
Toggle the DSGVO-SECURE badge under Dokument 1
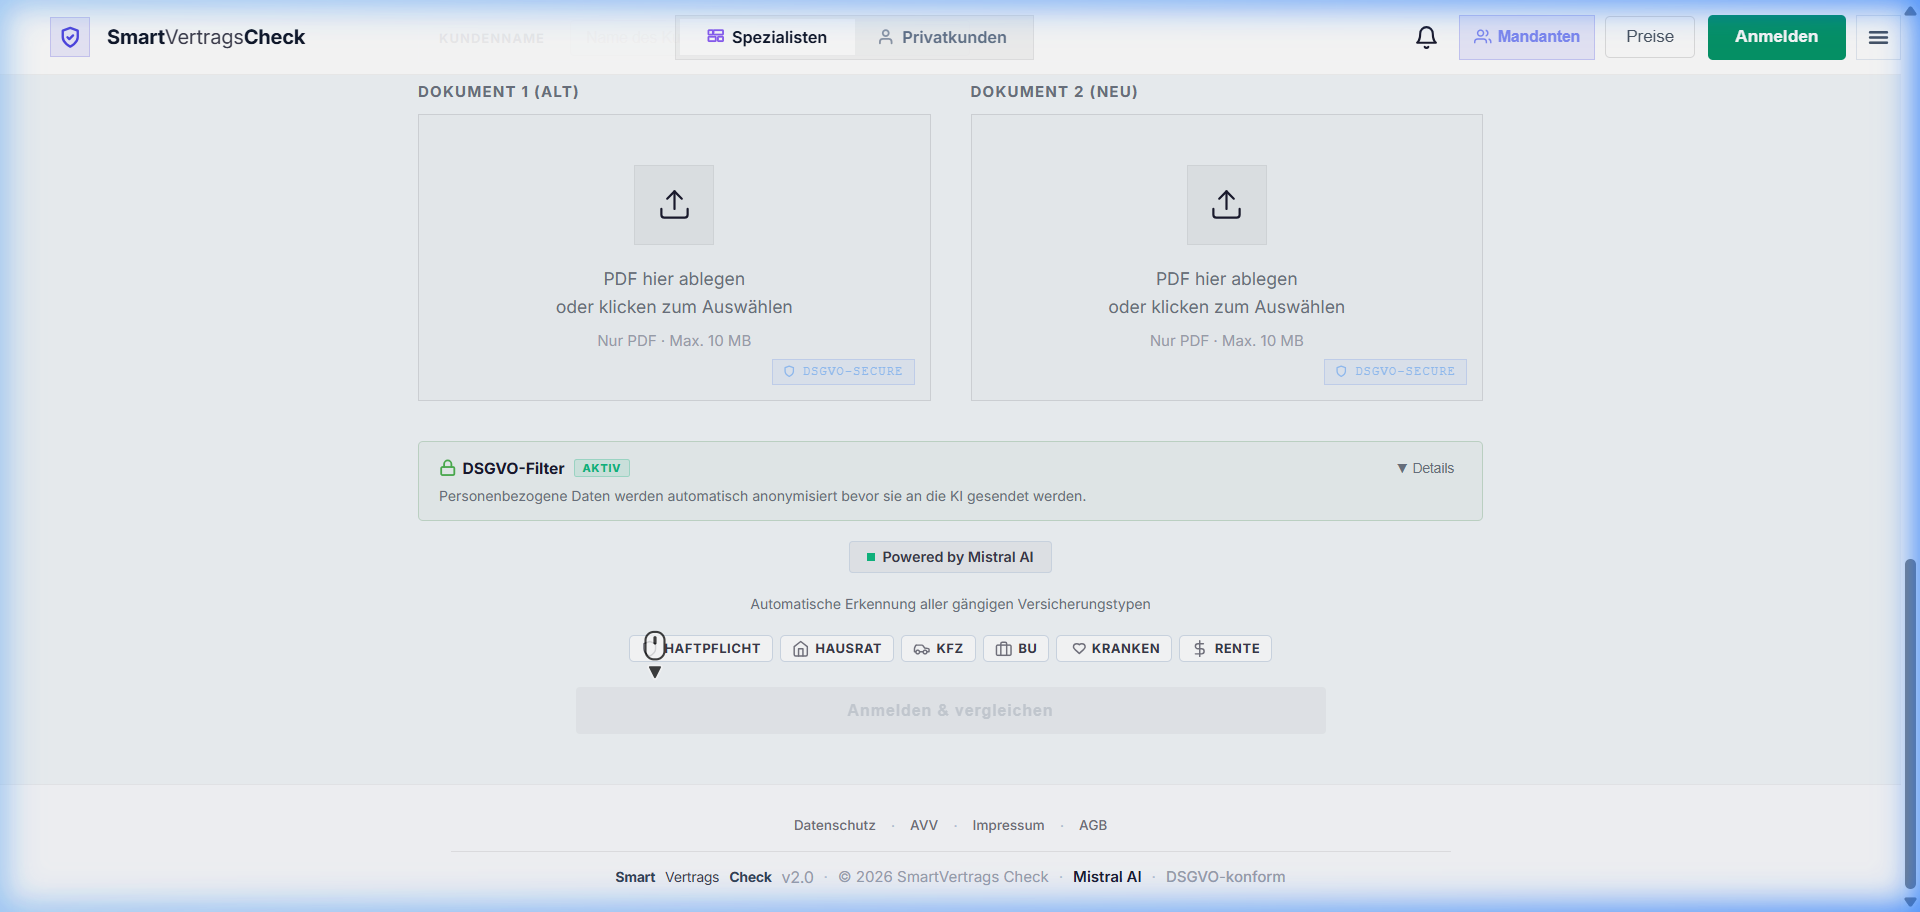tap(843, 371)
